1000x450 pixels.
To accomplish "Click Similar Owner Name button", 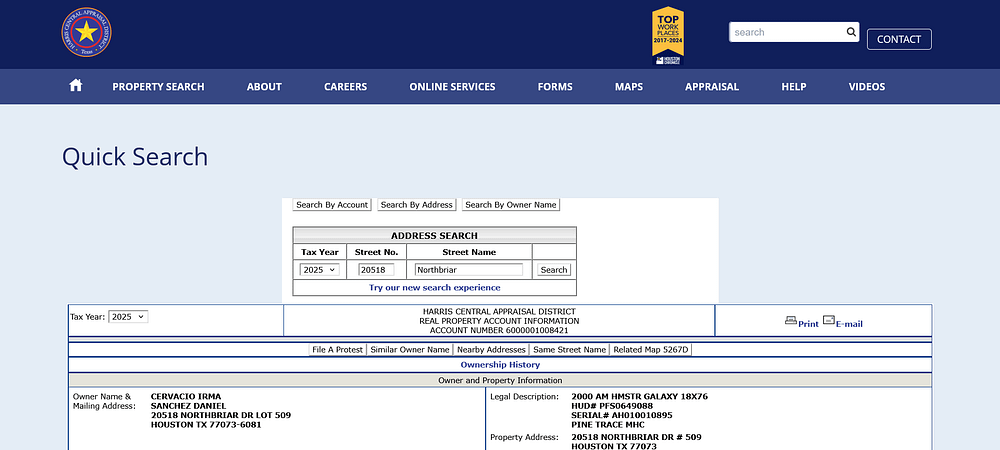I will [410, 349].
